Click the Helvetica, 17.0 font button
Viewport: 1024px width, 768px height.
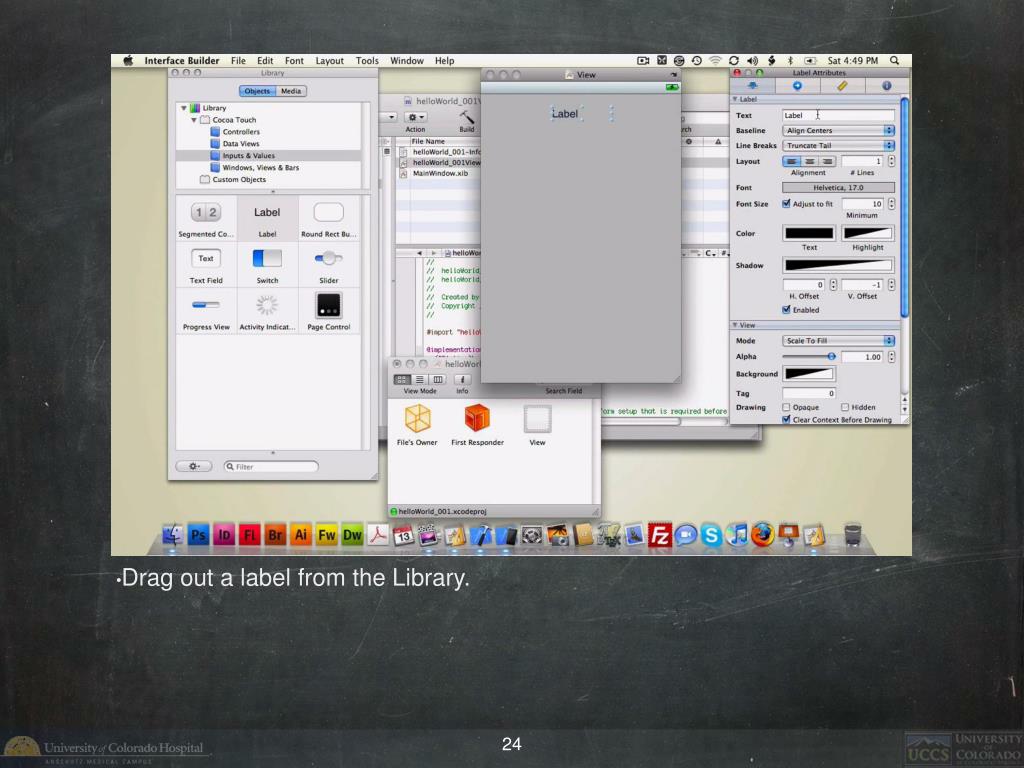tap(839, 187)
